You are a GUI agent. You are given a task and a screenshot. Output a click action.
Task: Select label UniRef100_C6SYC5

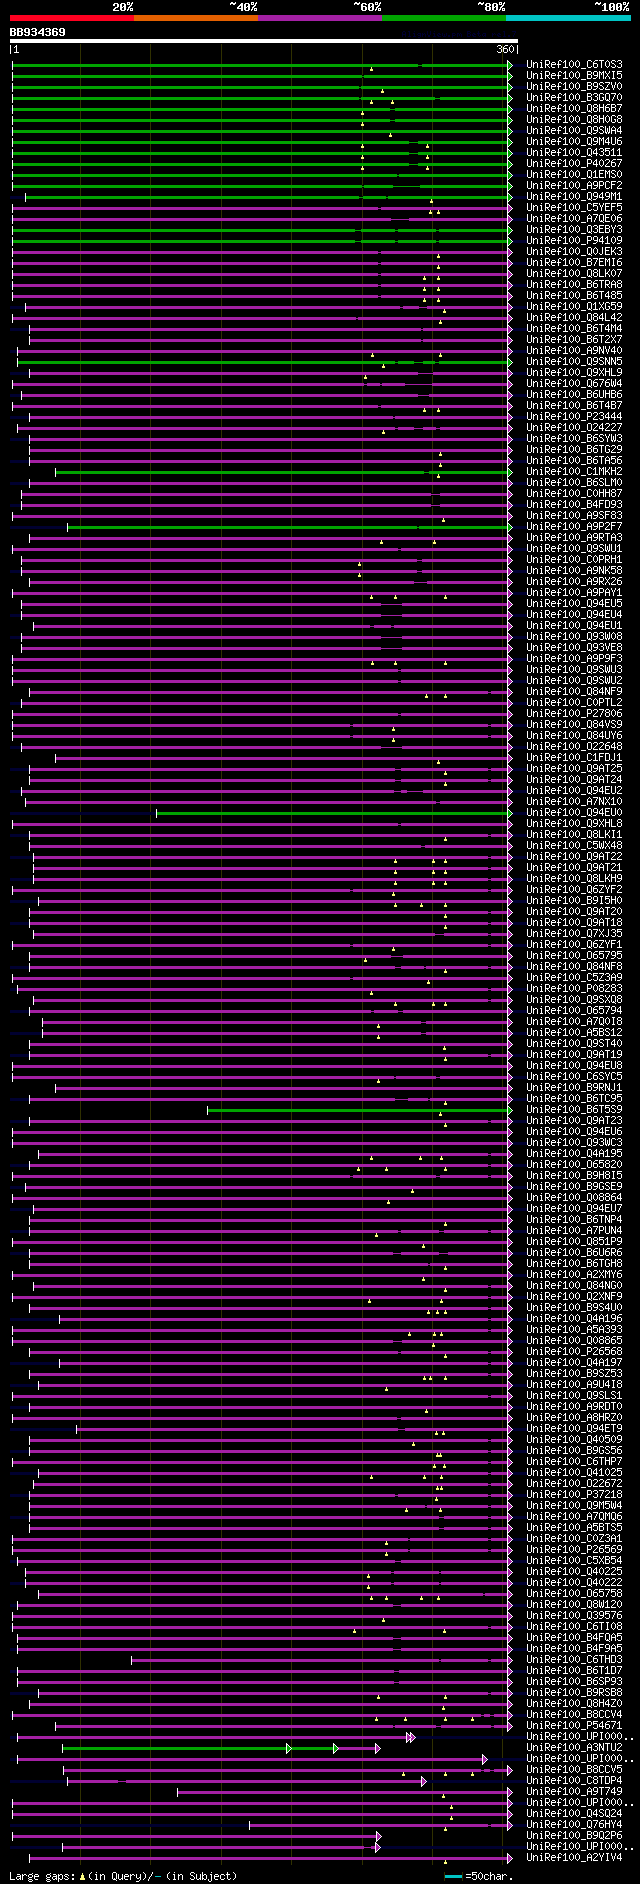click(x=574, y=1077)
